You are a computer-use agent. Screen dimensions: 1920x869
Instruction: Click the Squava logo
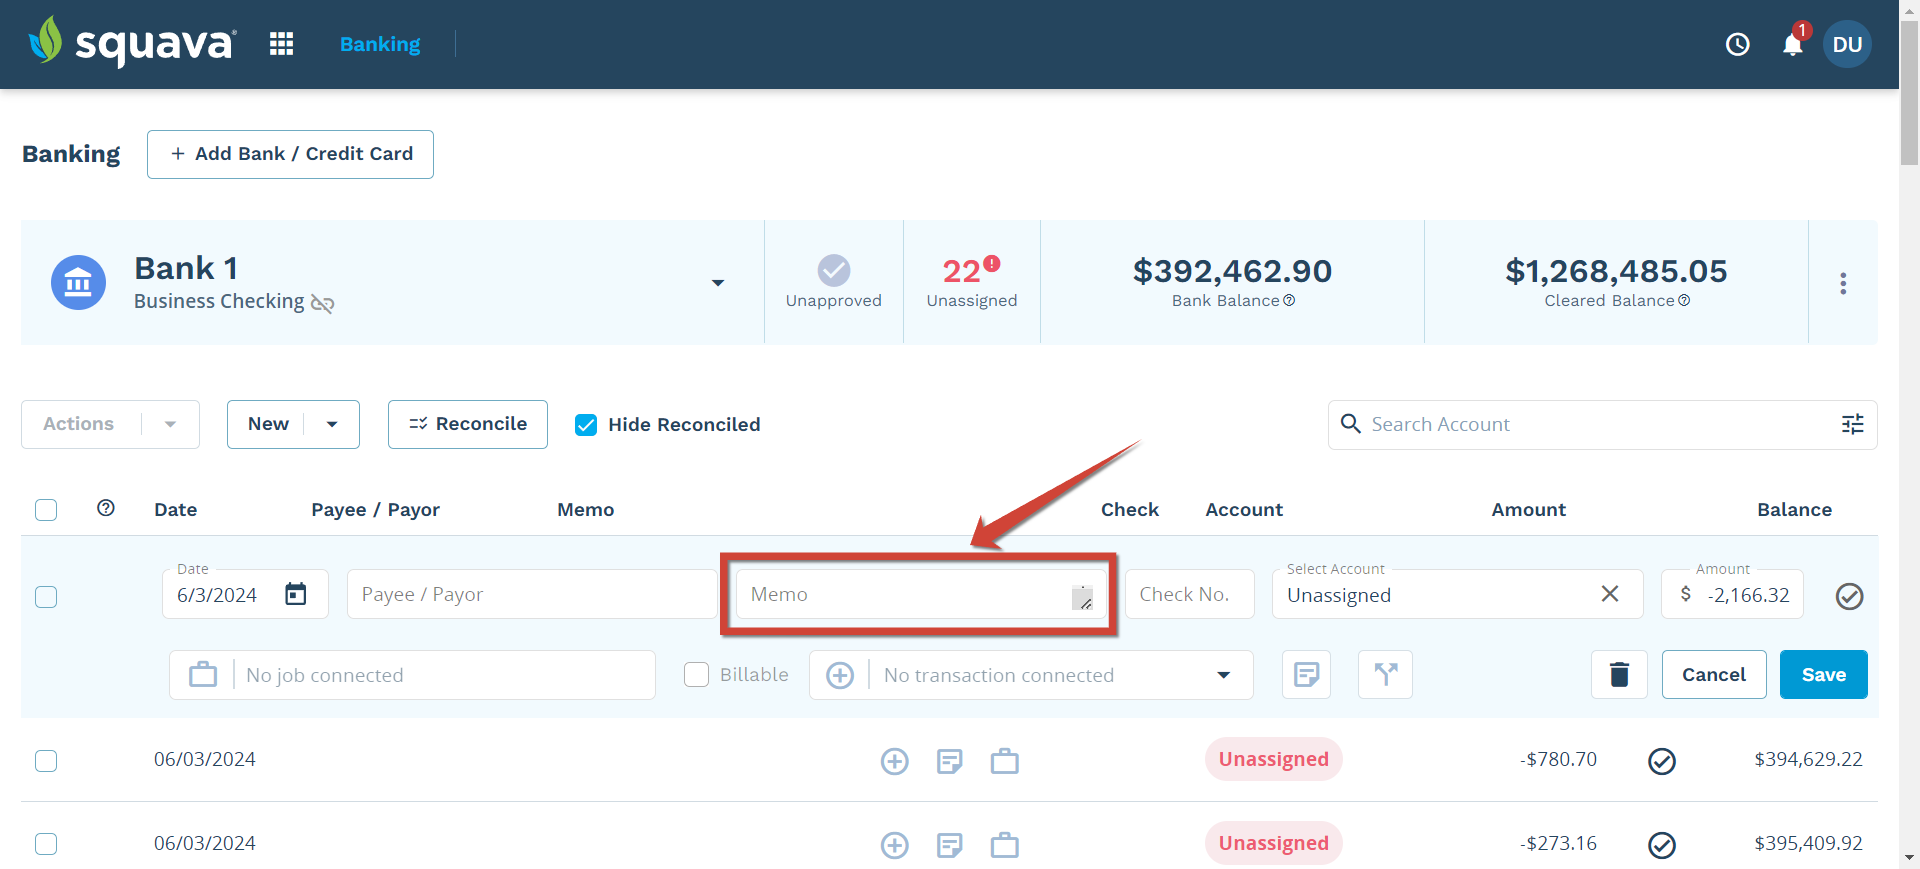[132, 42]
